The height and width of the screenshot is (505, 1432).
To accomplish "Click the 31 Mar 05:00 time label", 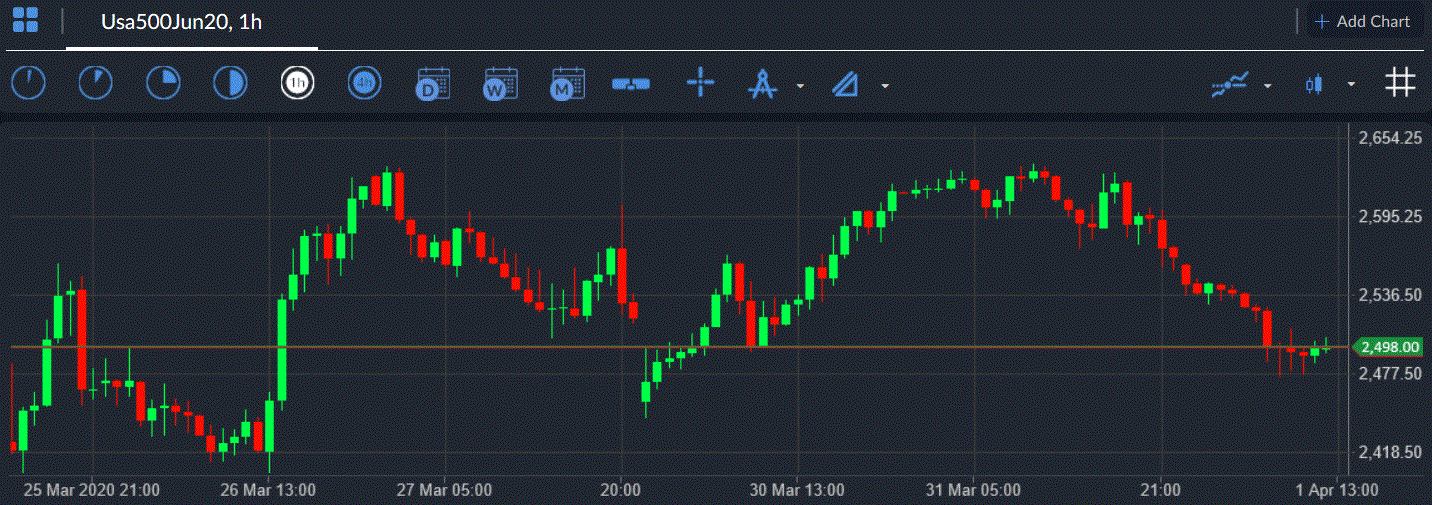I will click(x=972, y=490).
